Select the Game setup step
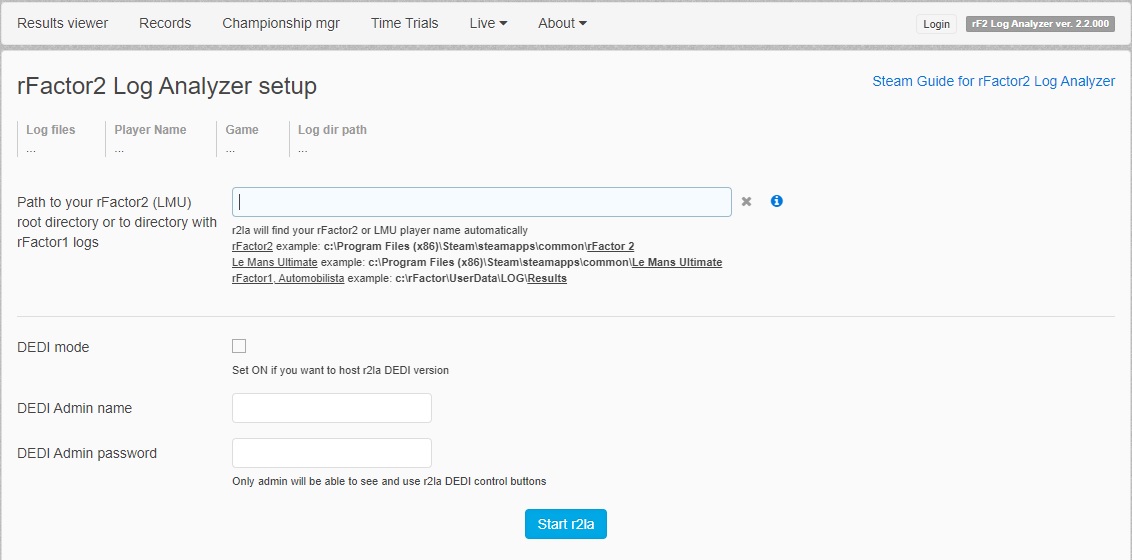 242,139
